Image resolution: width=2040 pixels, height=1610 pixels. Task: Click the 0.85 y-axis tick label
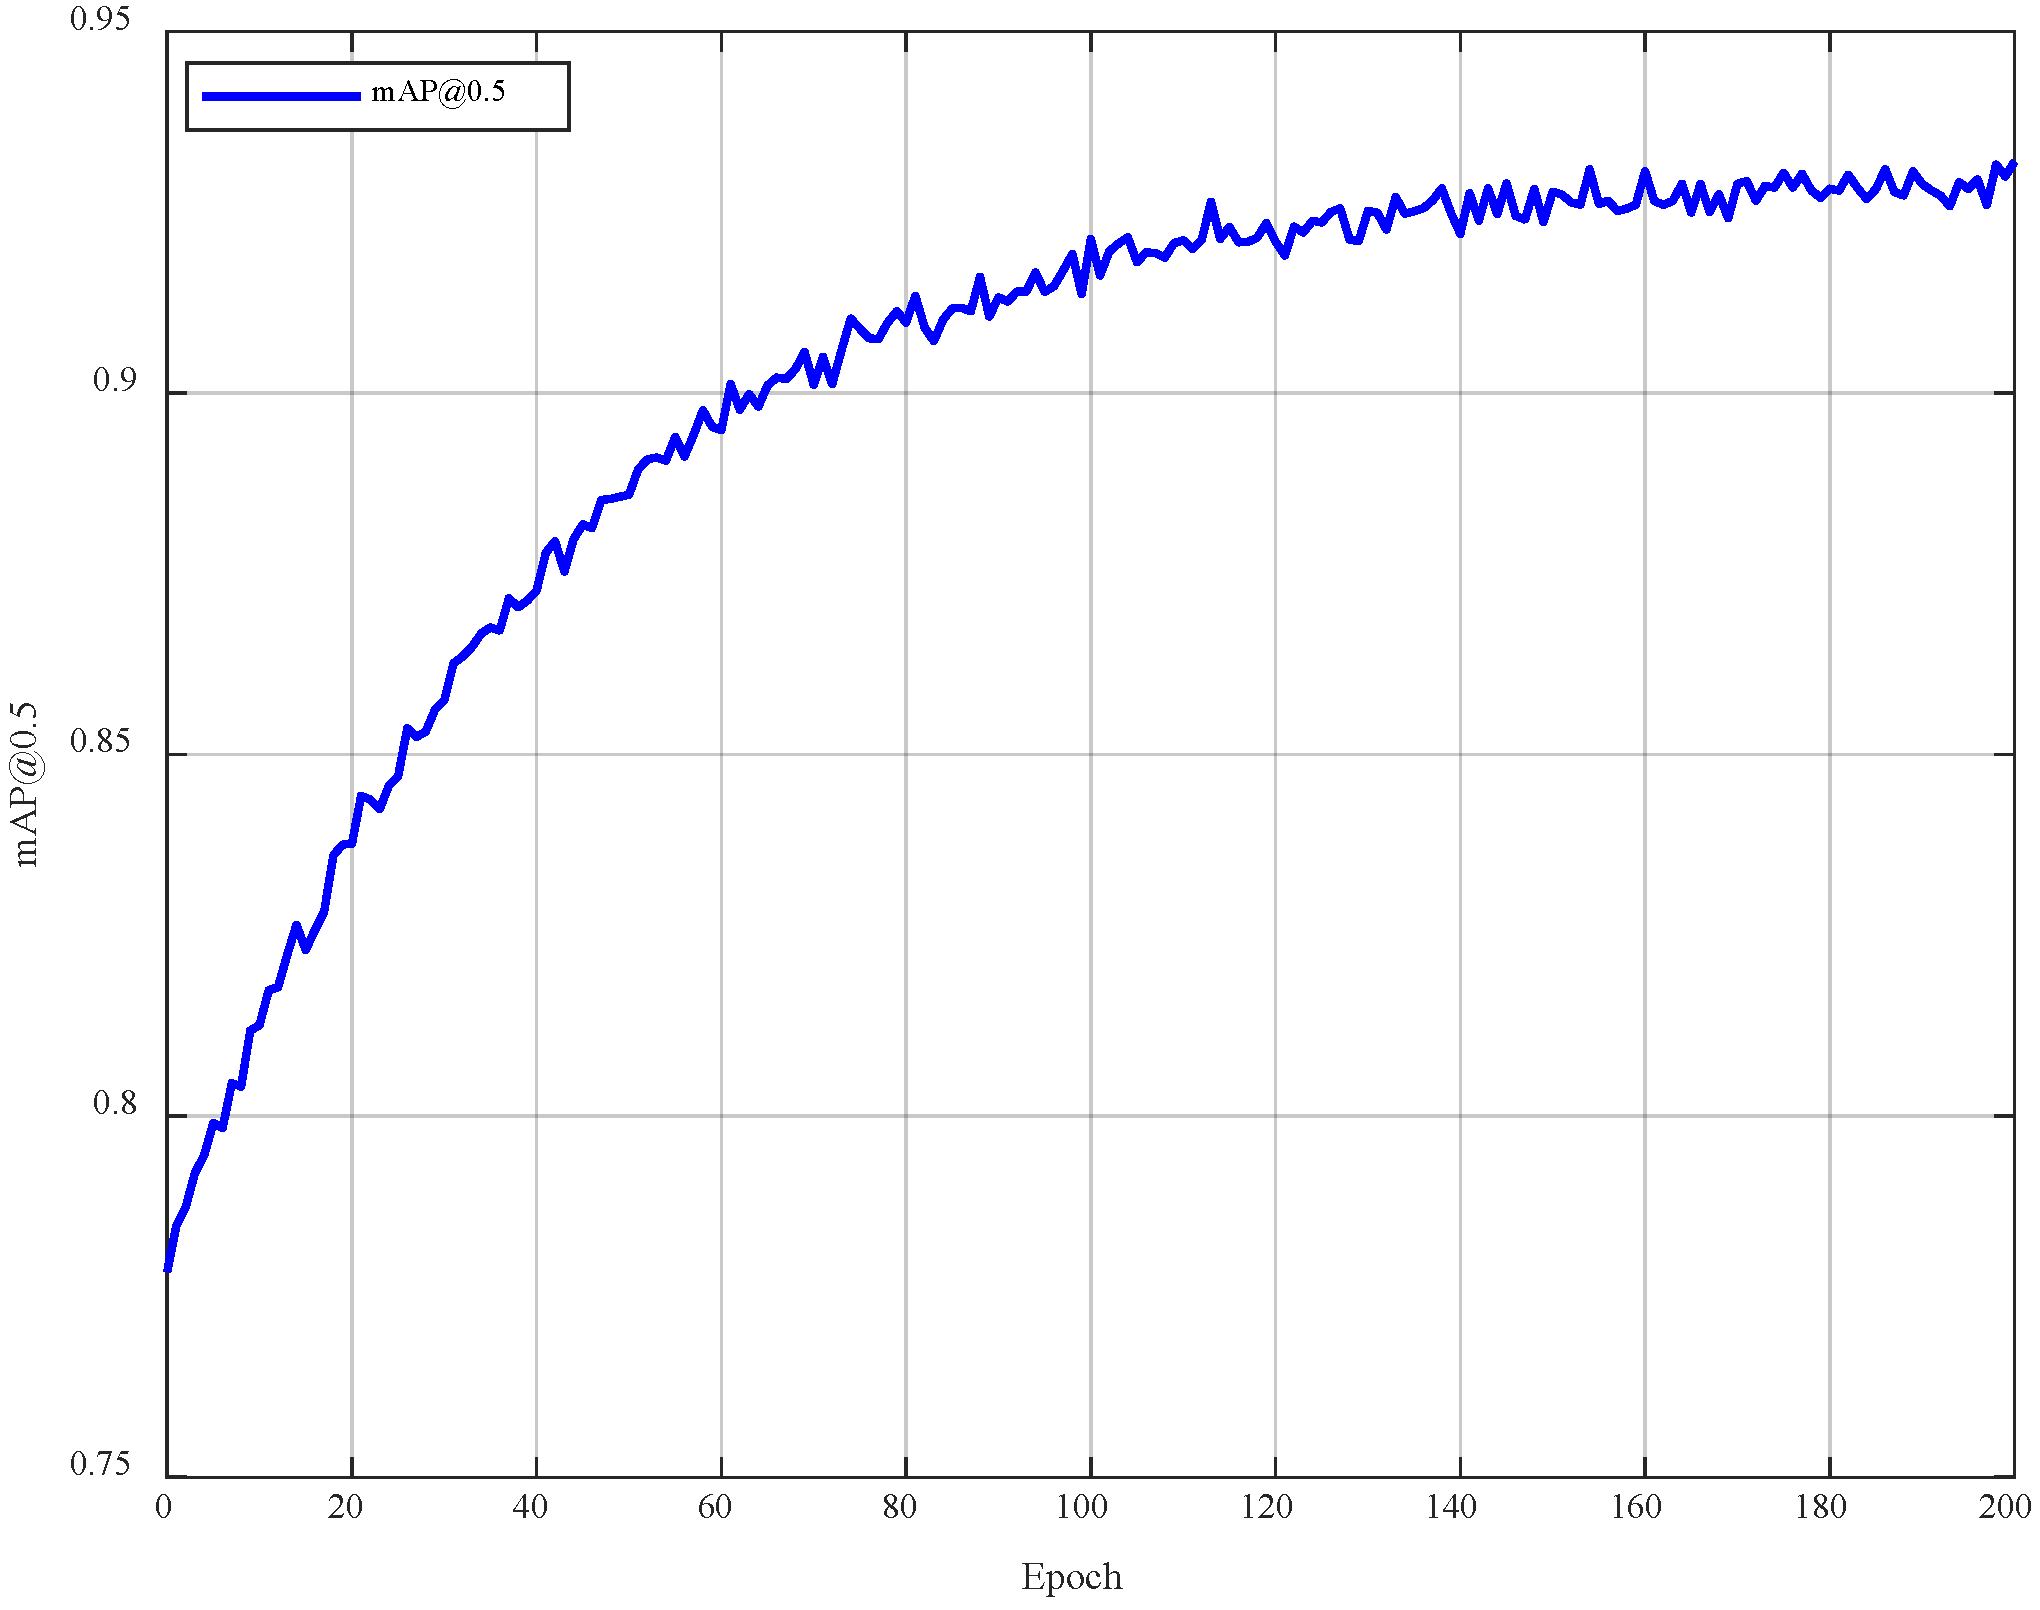(x=100, y=741)
